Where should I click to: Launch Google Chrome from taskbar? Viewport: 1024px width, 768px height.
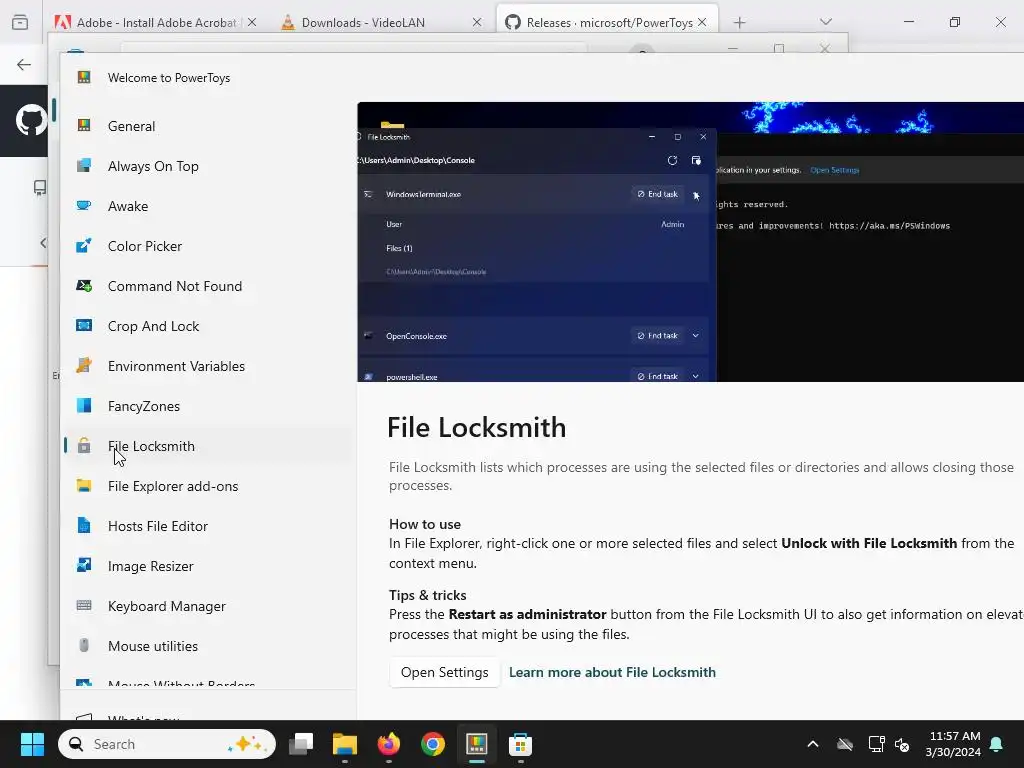click(432, 744)
